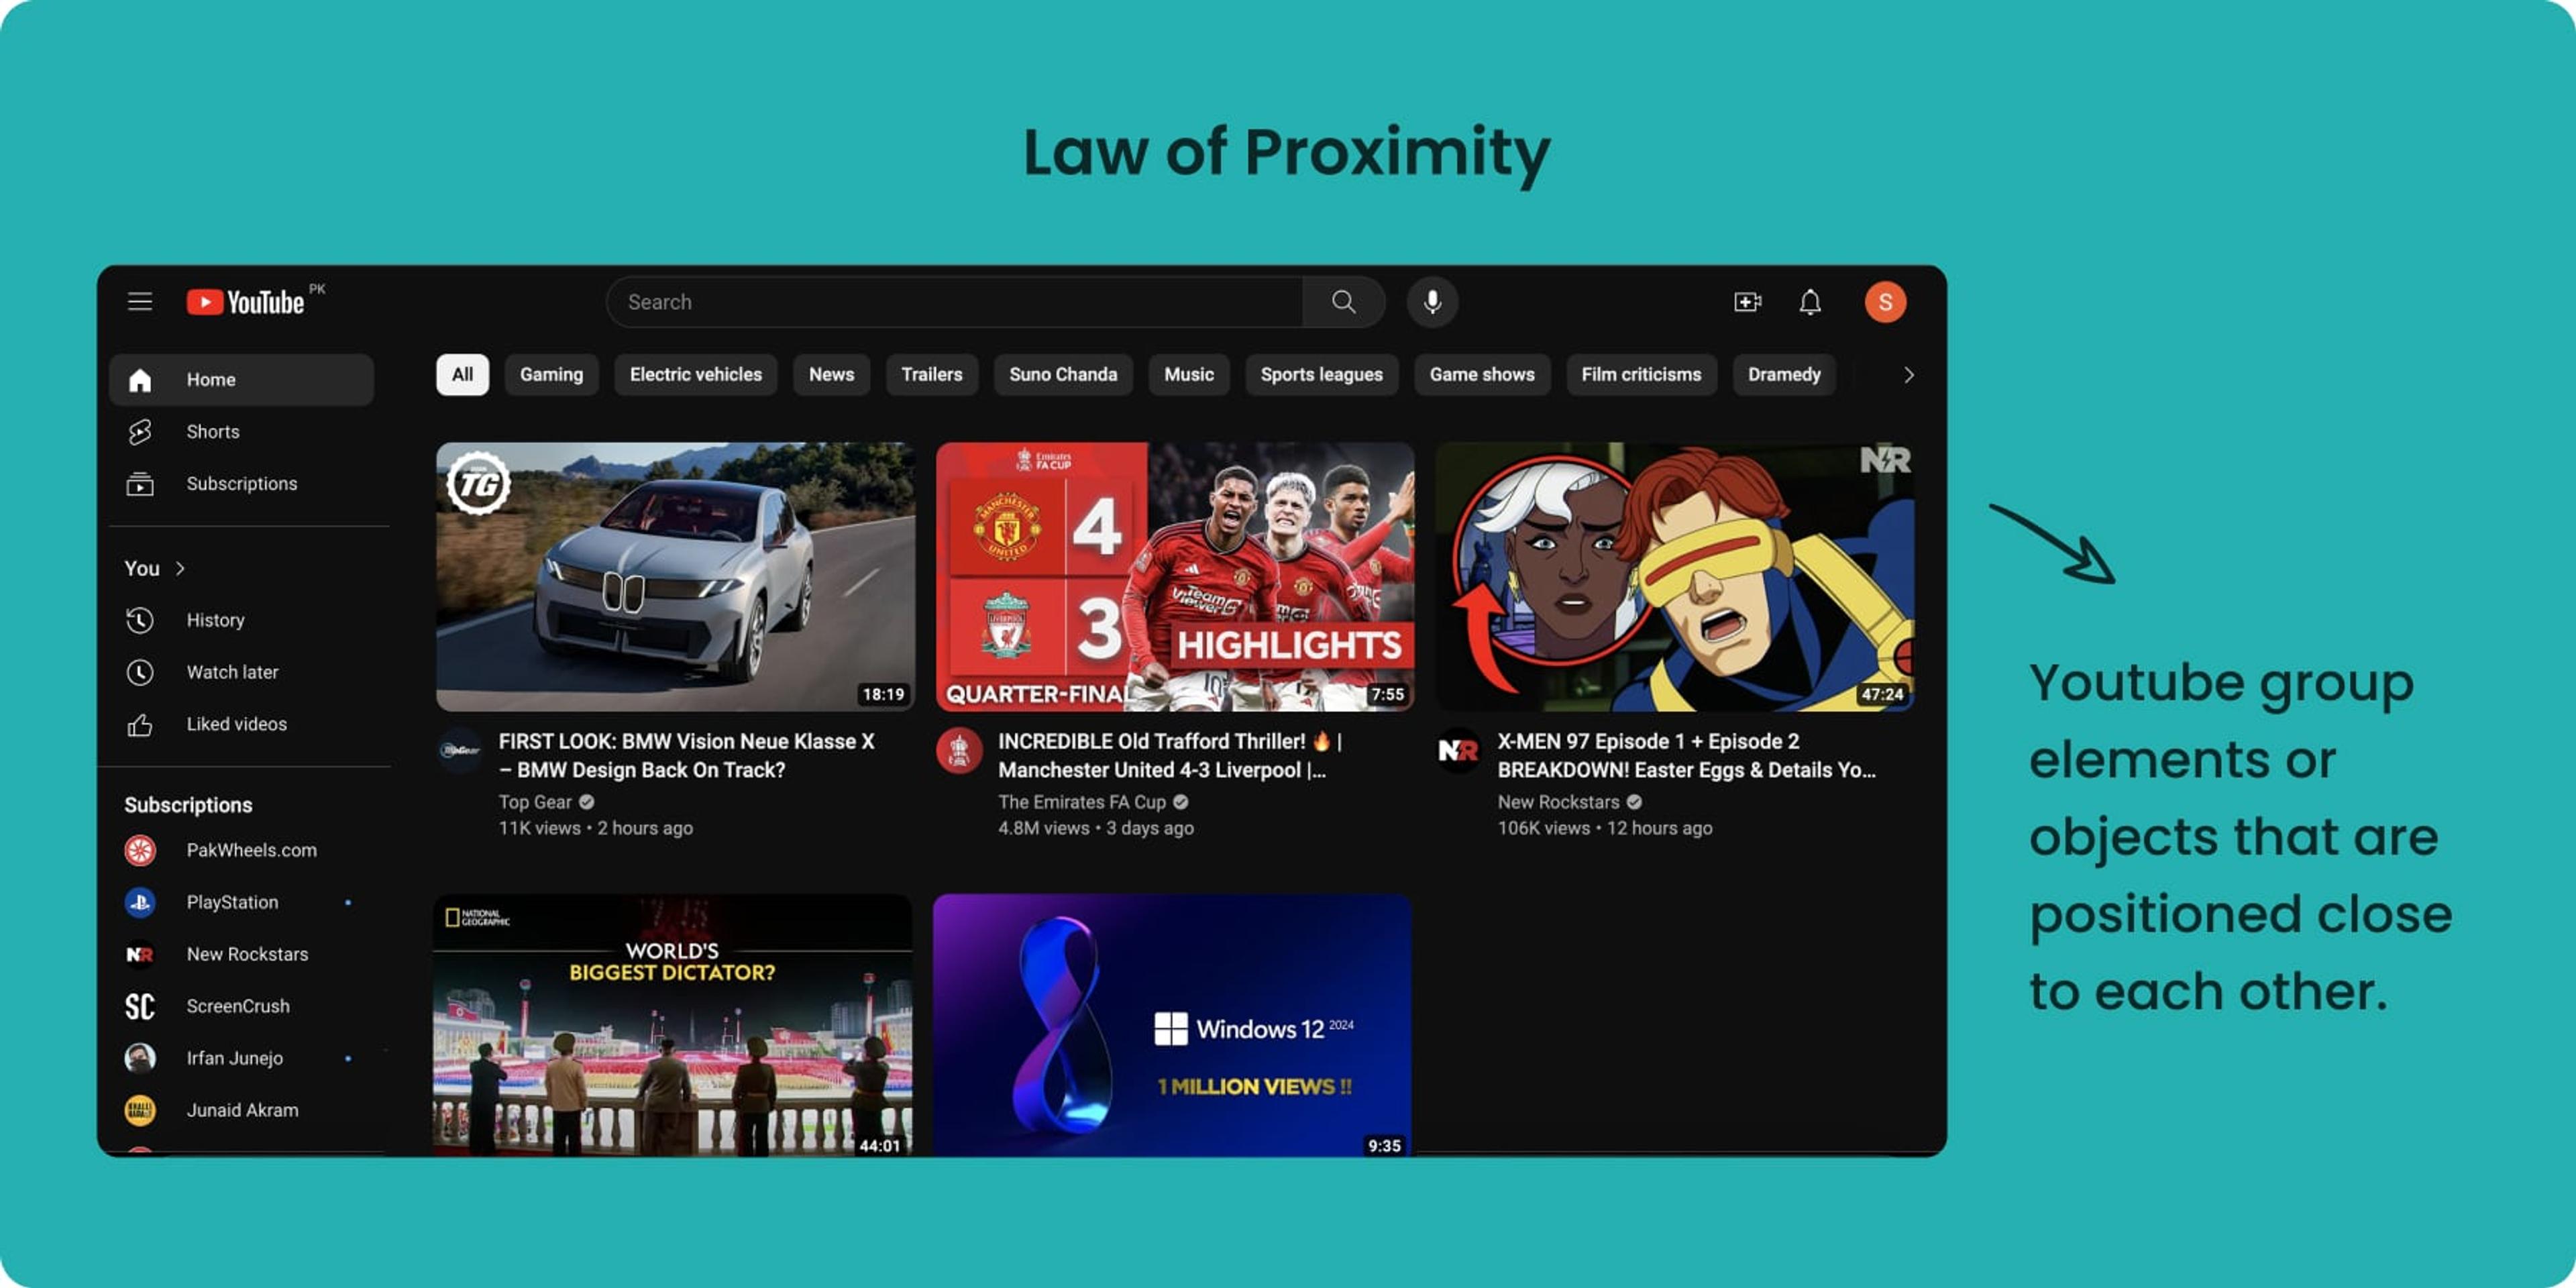The height and width of the screenshot is (1288, 2576).
Task: Start voice search with microphone
Action: click(x=1432, y=302)
